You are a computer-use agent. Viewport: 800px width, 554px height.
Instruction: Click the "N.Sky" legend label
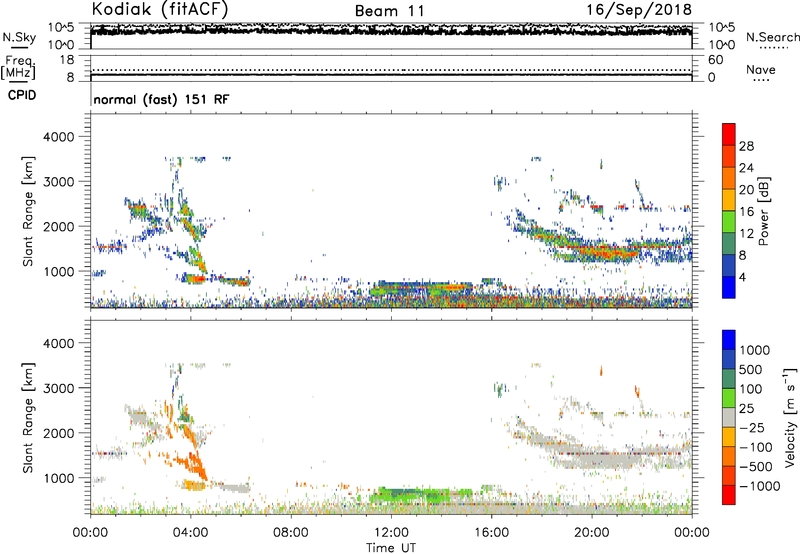click(x=19, y=37)
